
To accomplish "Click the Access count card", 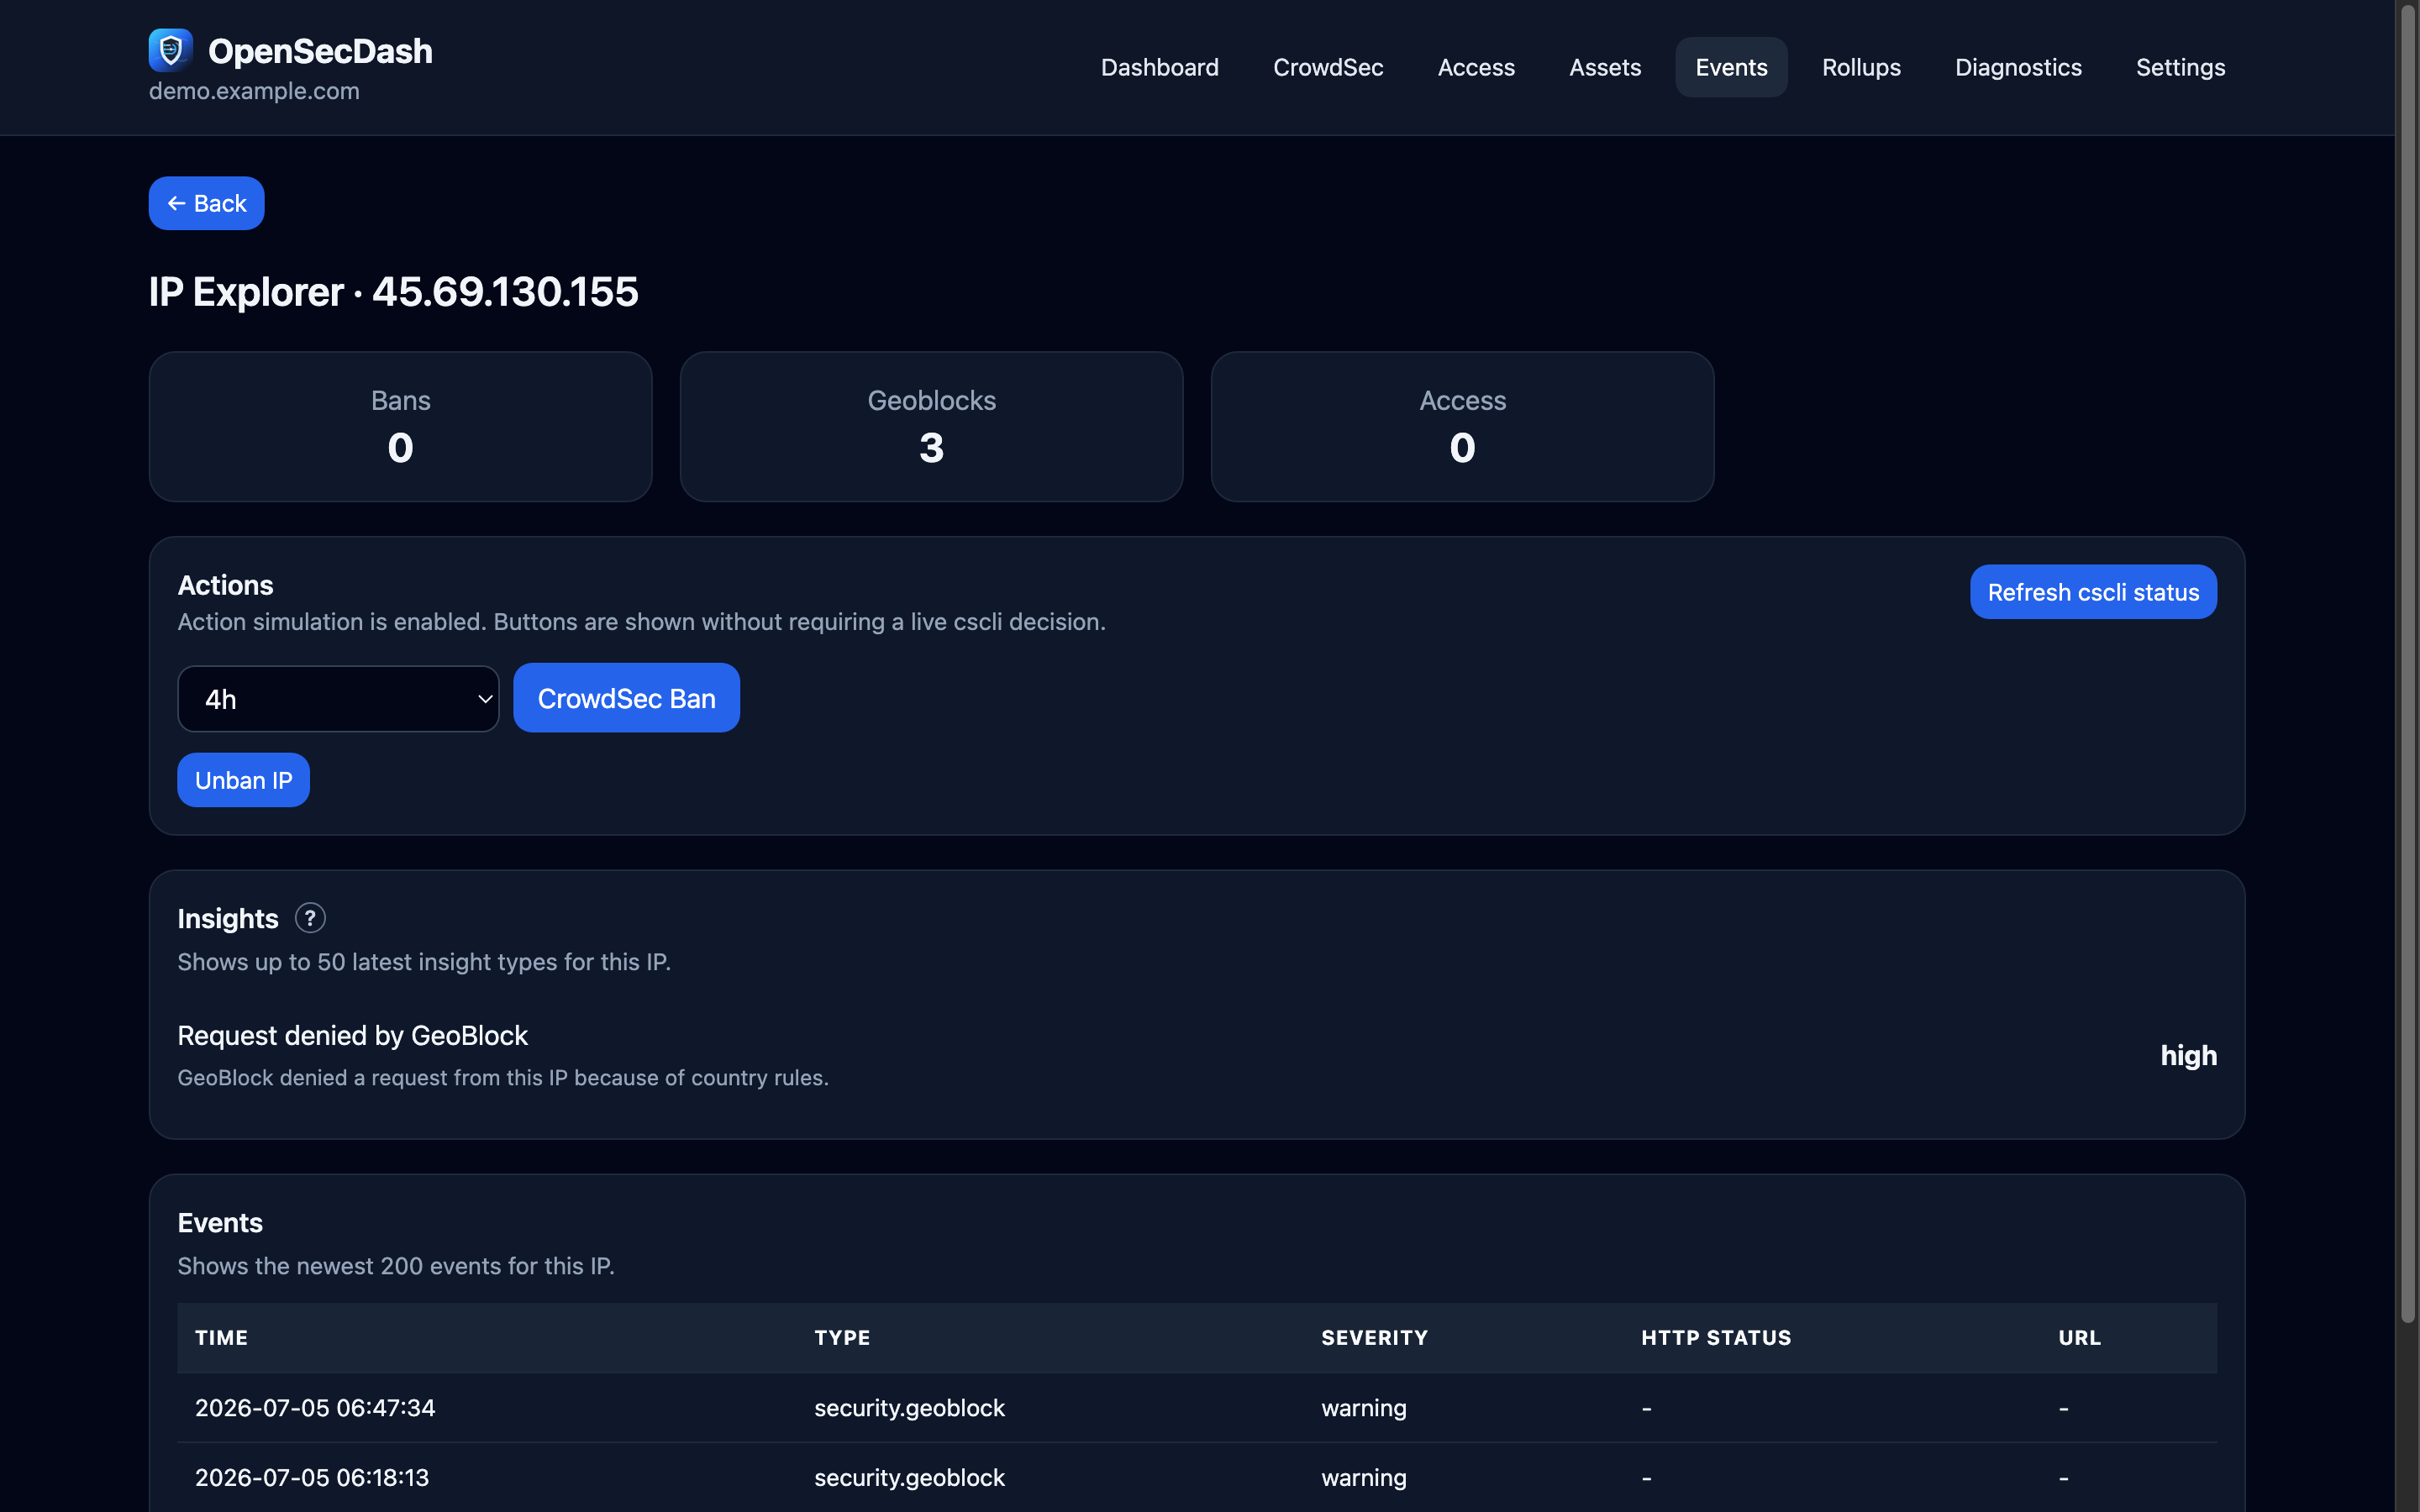I will click(x=1462, y=426).
